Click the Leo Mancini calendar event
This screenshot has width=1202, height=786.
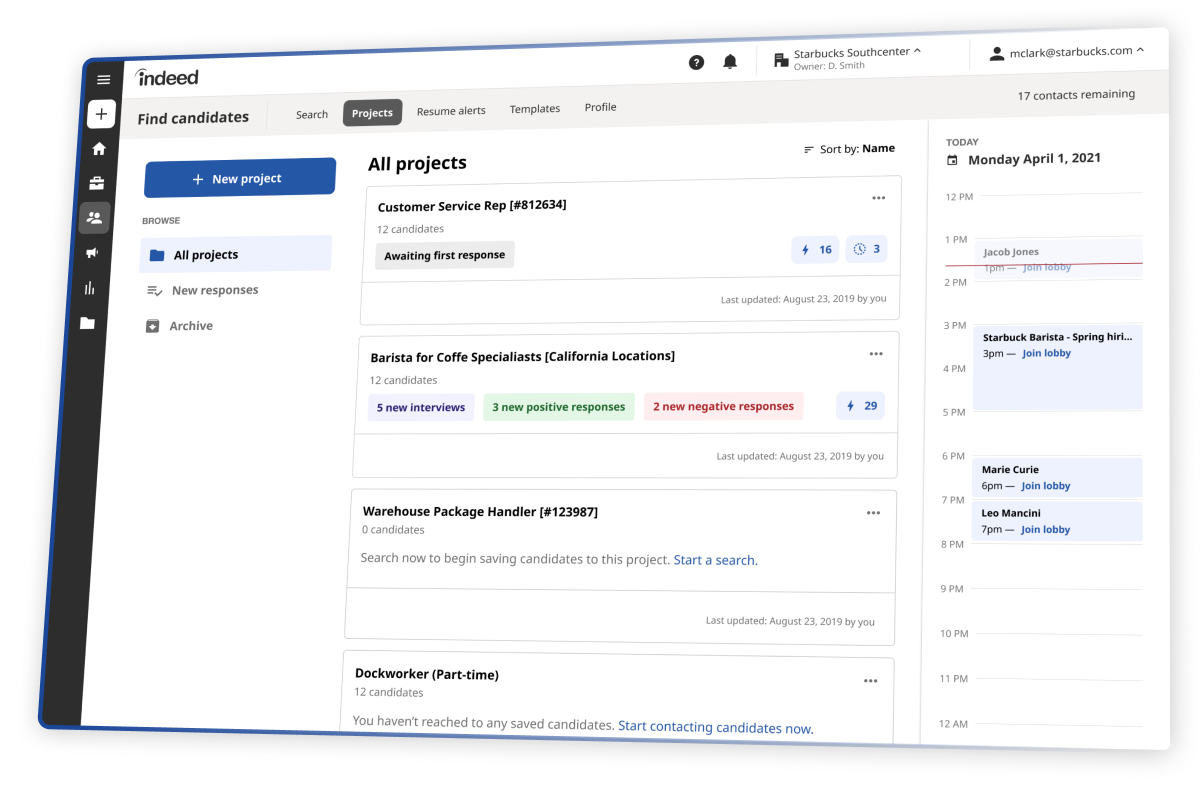[1057, 521]
